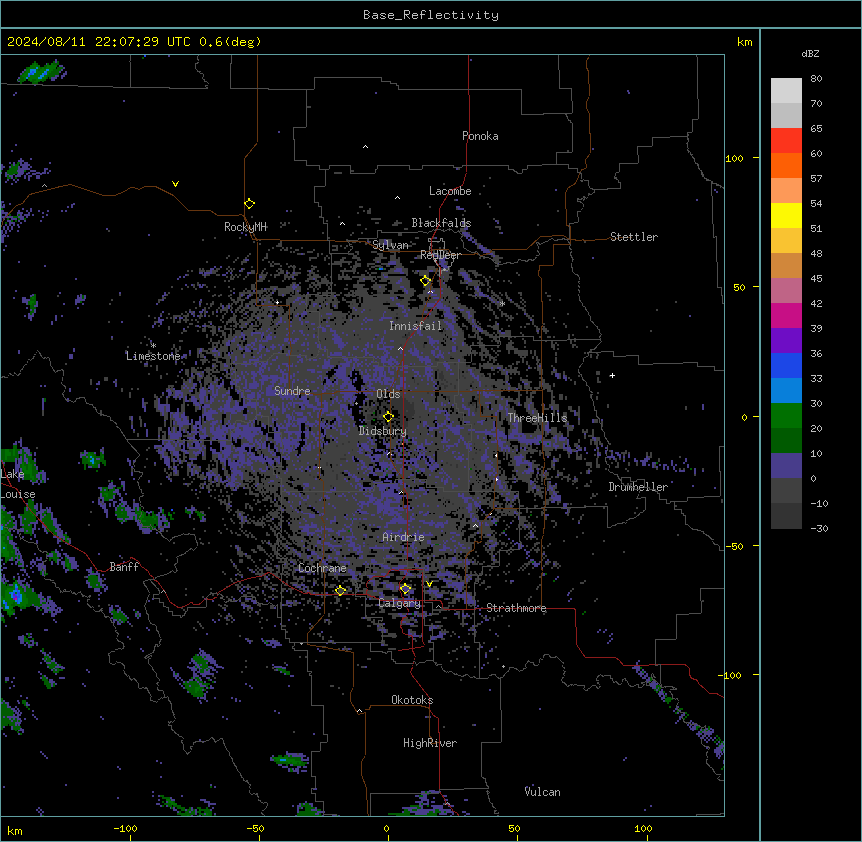Click the HighRiver label

click(430, 743)
